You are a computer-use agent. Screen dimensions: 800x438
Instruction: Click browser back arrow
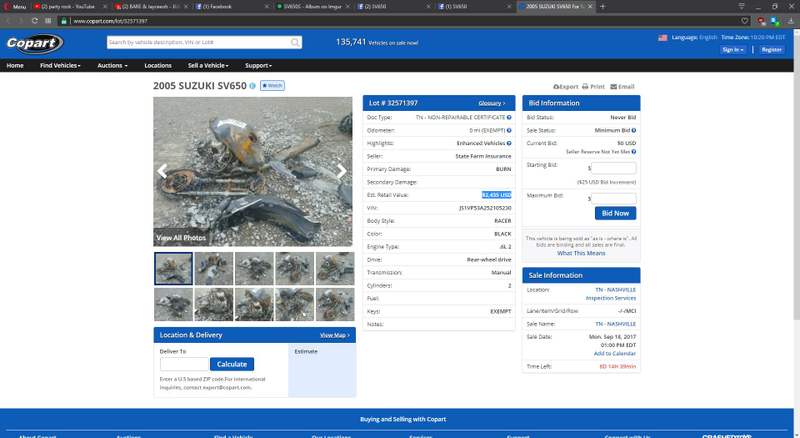[x=8, y=21]
